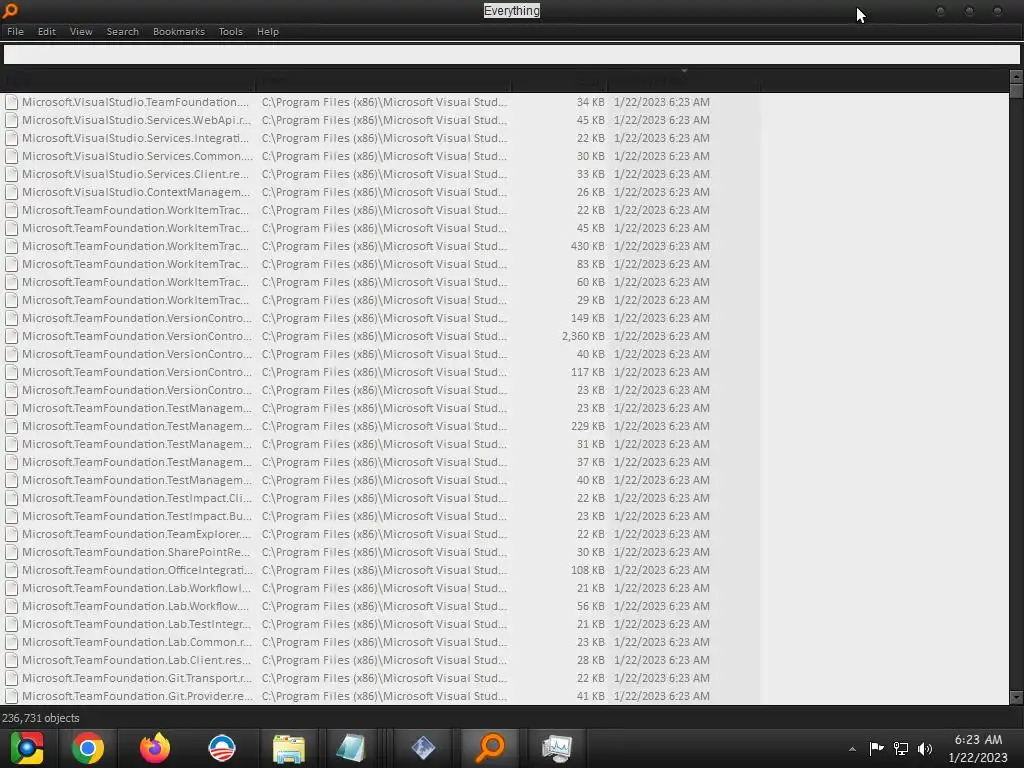Open the Help menu
The height and width of the screenshot is (768, 1024).
click(267, 31)
